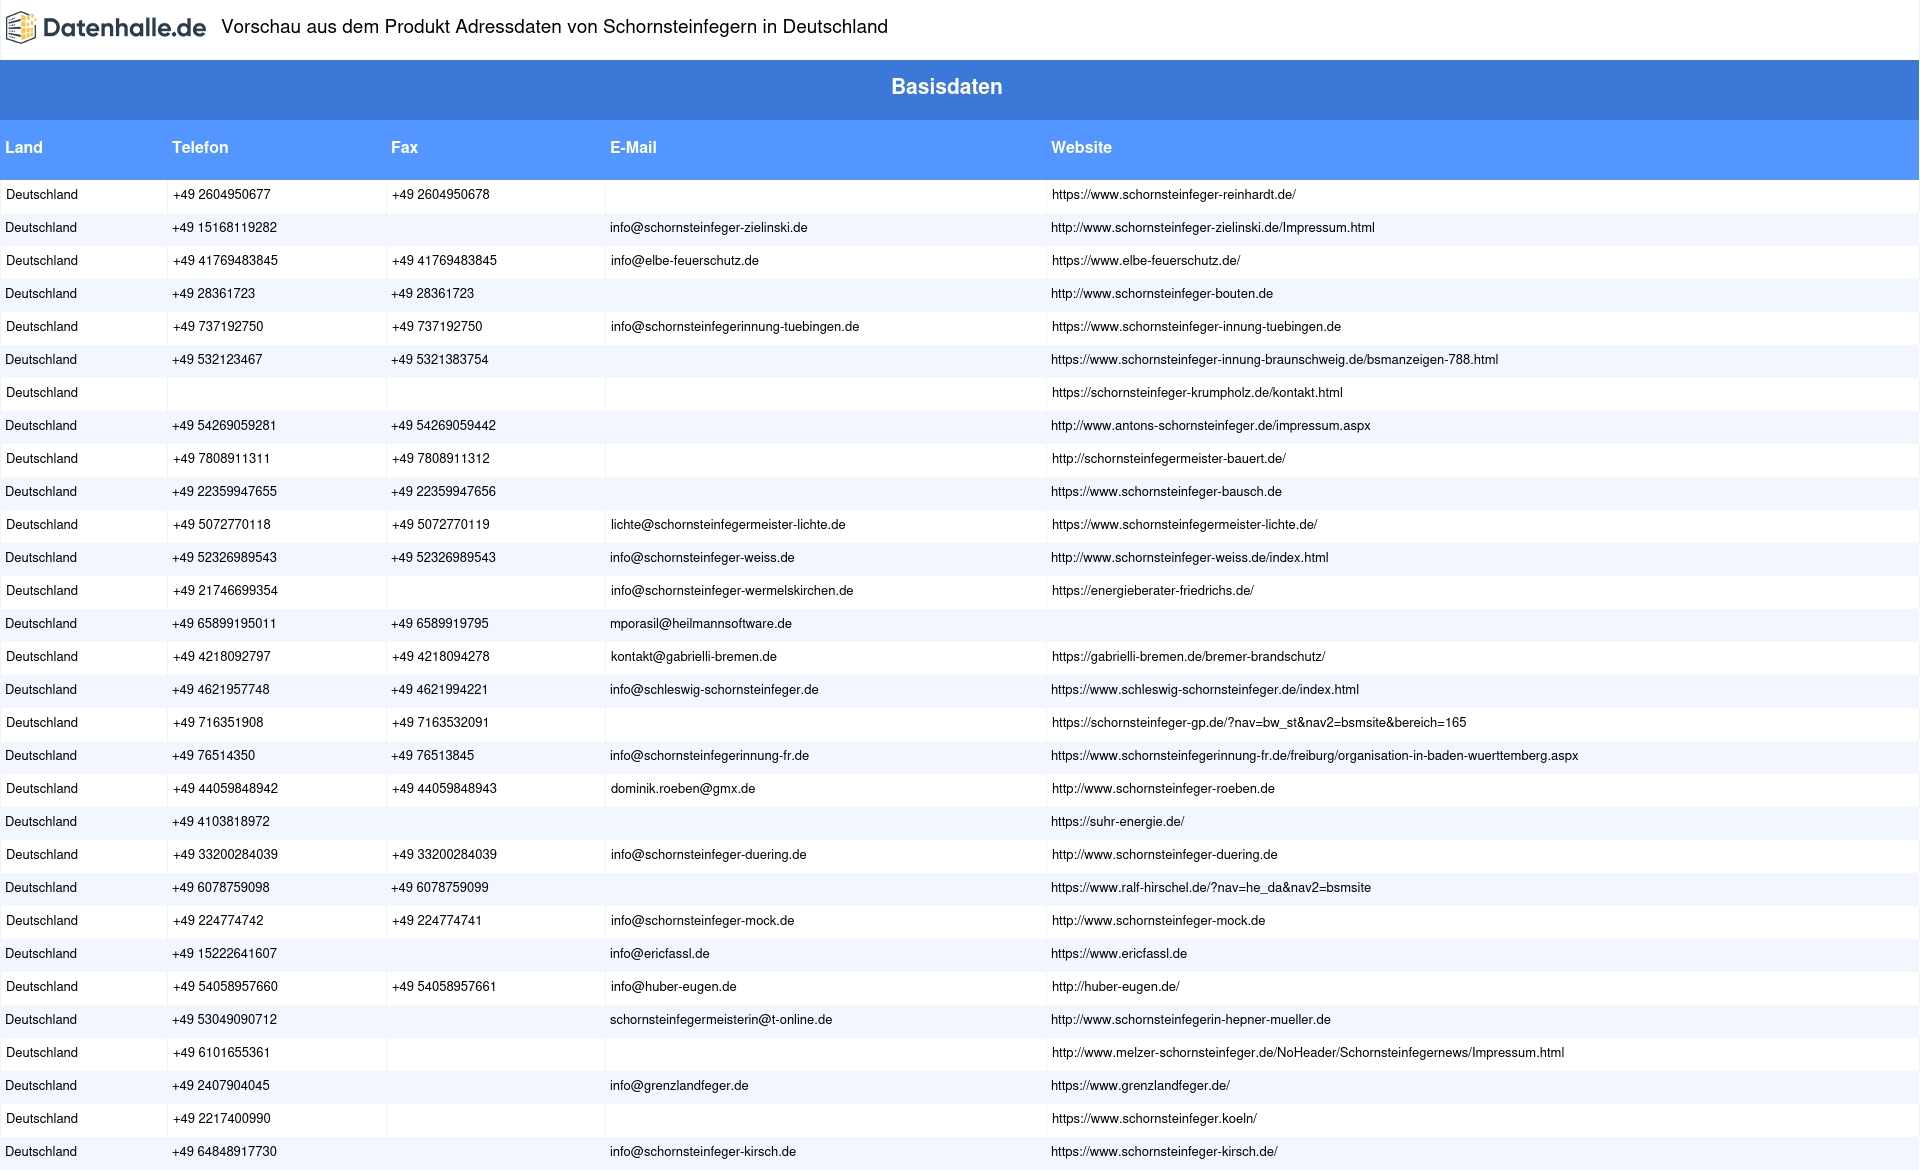The image size is (1920, 1170).
Task: Open the elbe-feuerschutz.de website link
Action: [1146, 261]
